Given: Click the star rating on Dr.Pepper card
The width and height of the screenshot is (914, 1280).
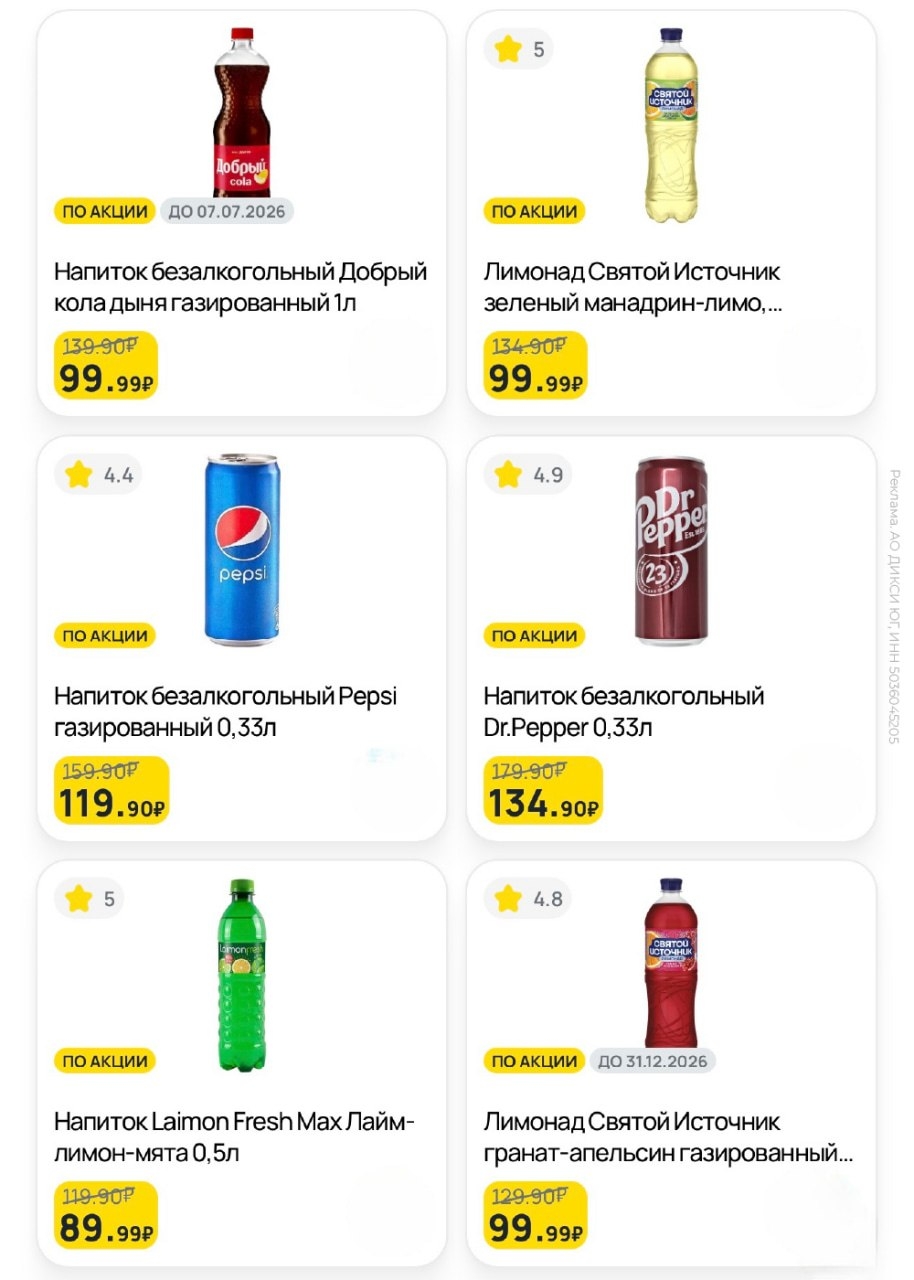Looking at the screenshot, I should coord(528,475).
